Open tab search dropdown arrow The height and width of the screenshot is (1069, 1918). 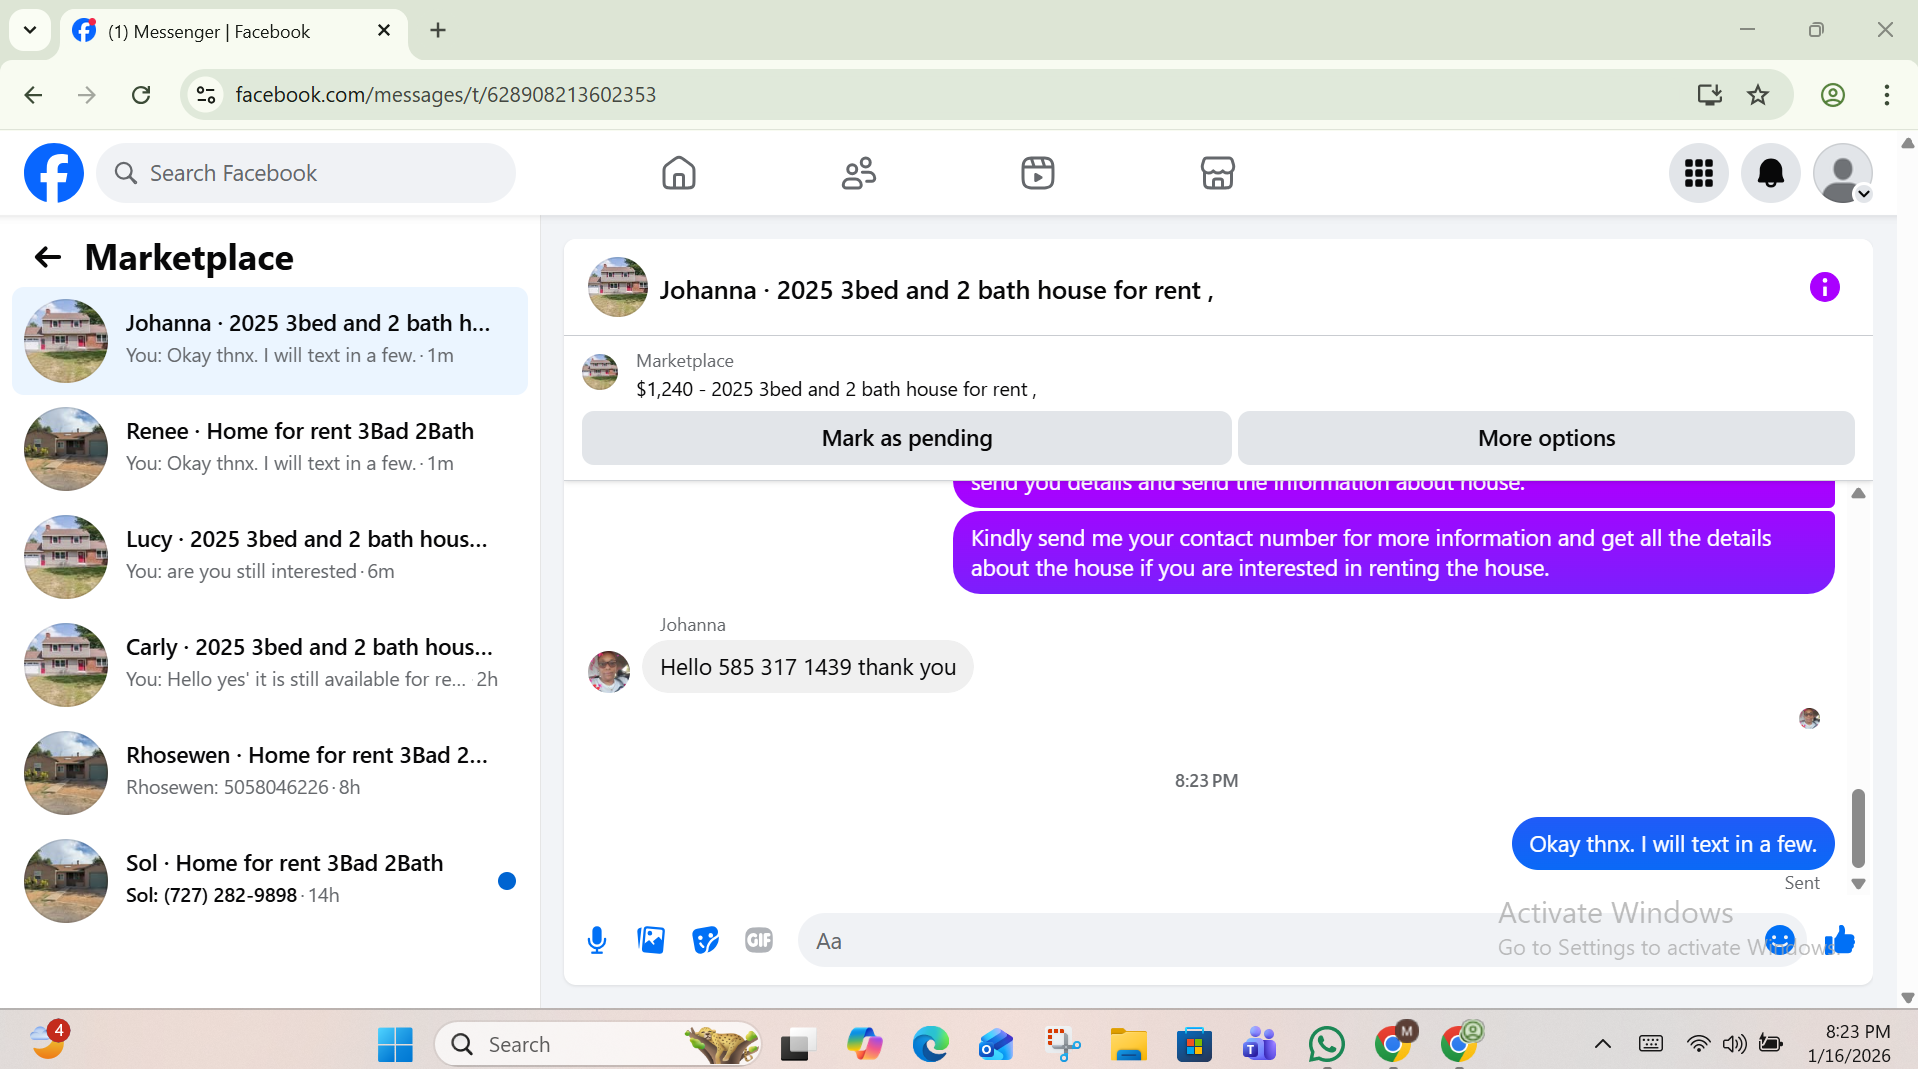(30, 30)
